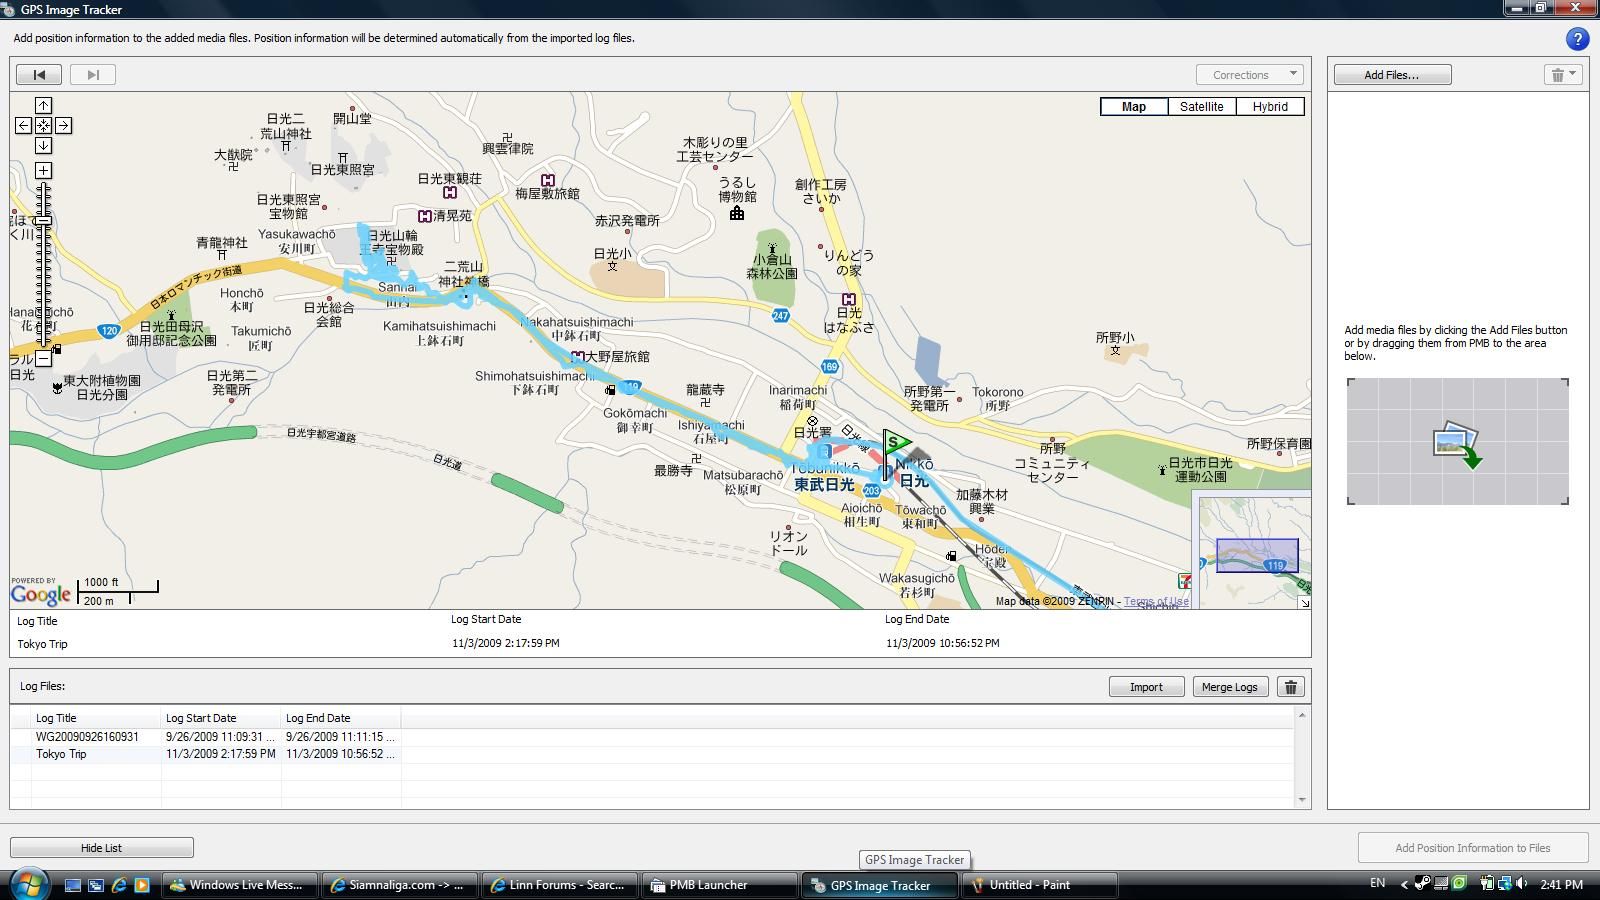This screenshot has width=1600, height=900.
Task: Jump to the first log point button
Action: coord(39,75)
